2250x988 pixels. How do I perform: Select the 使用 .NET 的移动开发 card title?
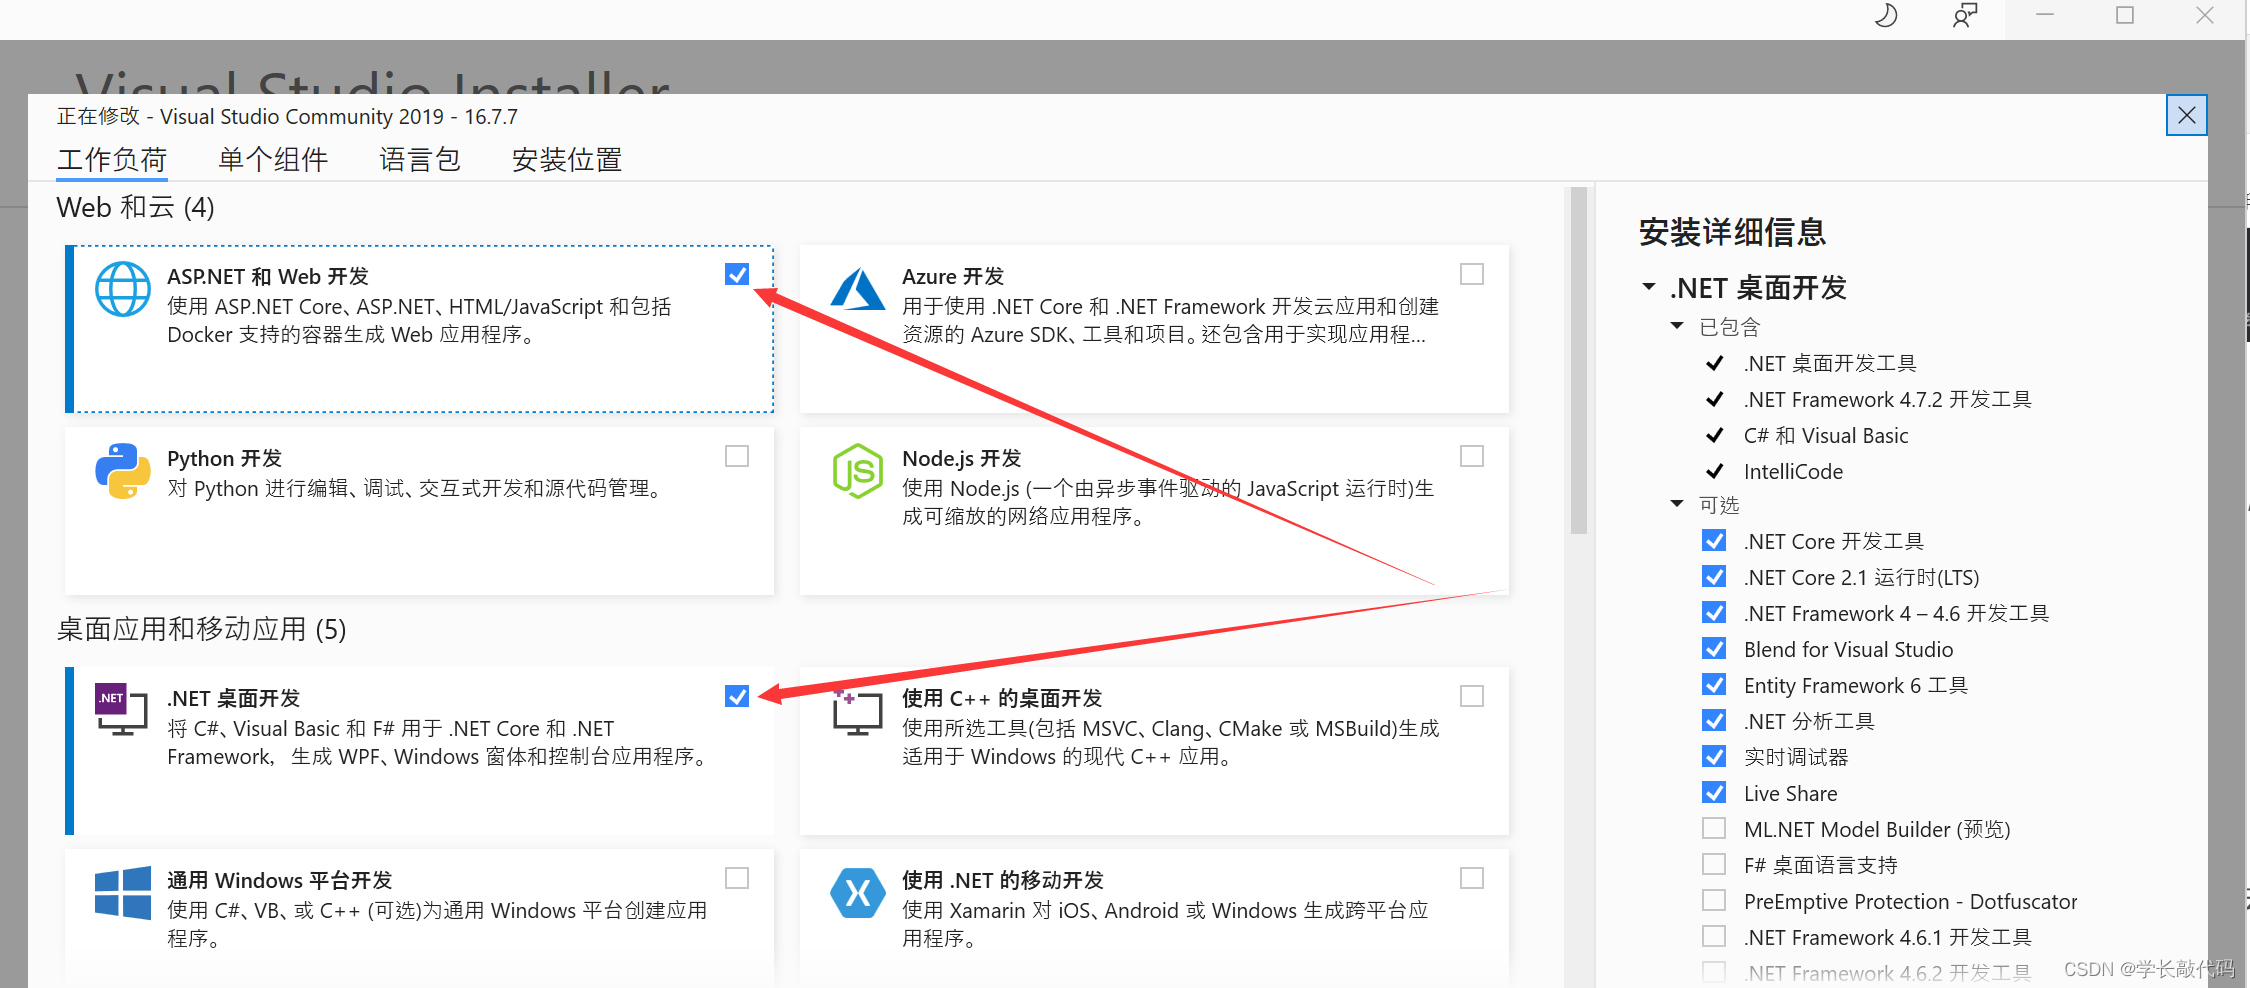click(x=1003, y=881)
